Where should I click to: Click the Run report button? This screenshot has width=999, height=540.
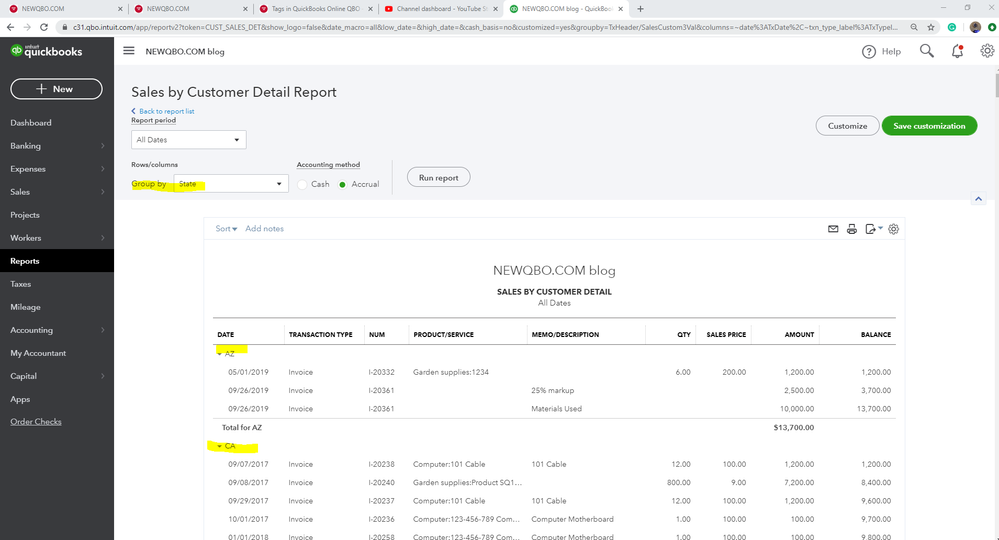[x=438, y=177]
